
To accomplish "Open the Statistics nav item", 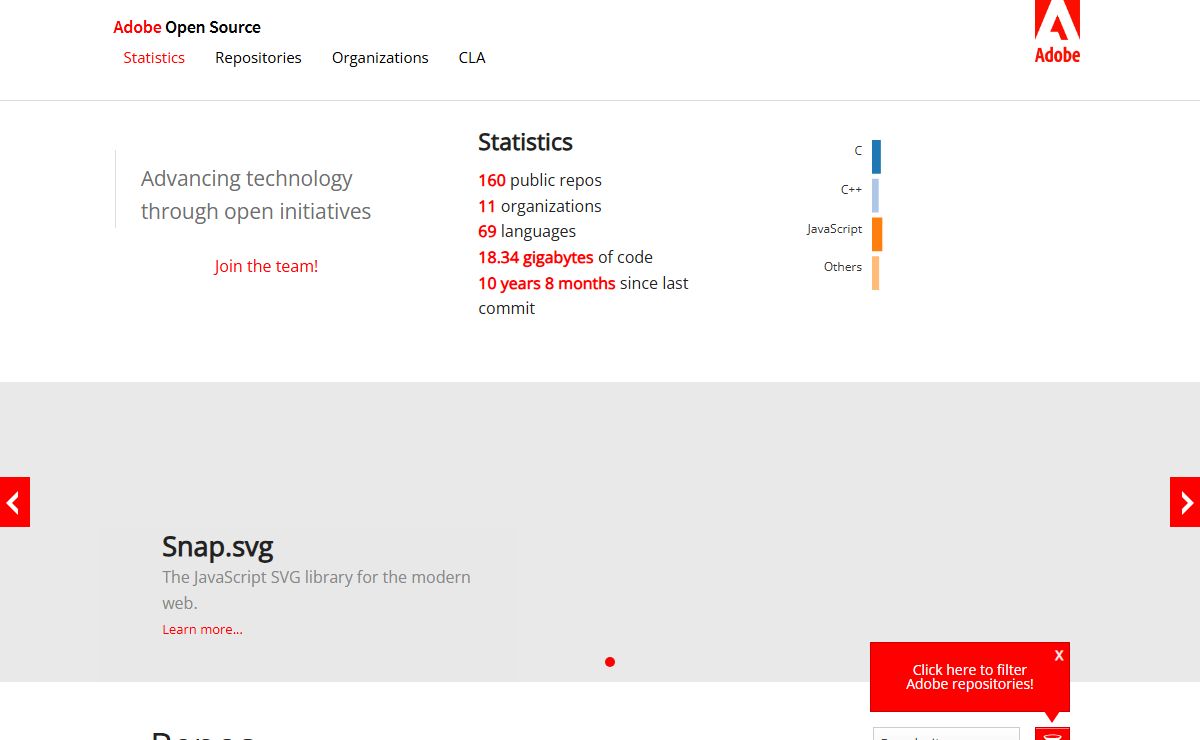I will 154,58.
